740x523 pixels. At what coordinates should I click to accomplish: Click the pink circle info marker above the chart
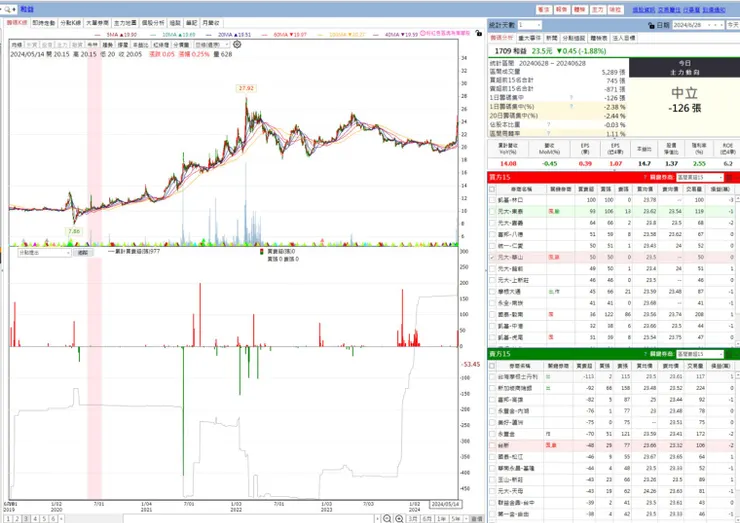pos(423,33)
